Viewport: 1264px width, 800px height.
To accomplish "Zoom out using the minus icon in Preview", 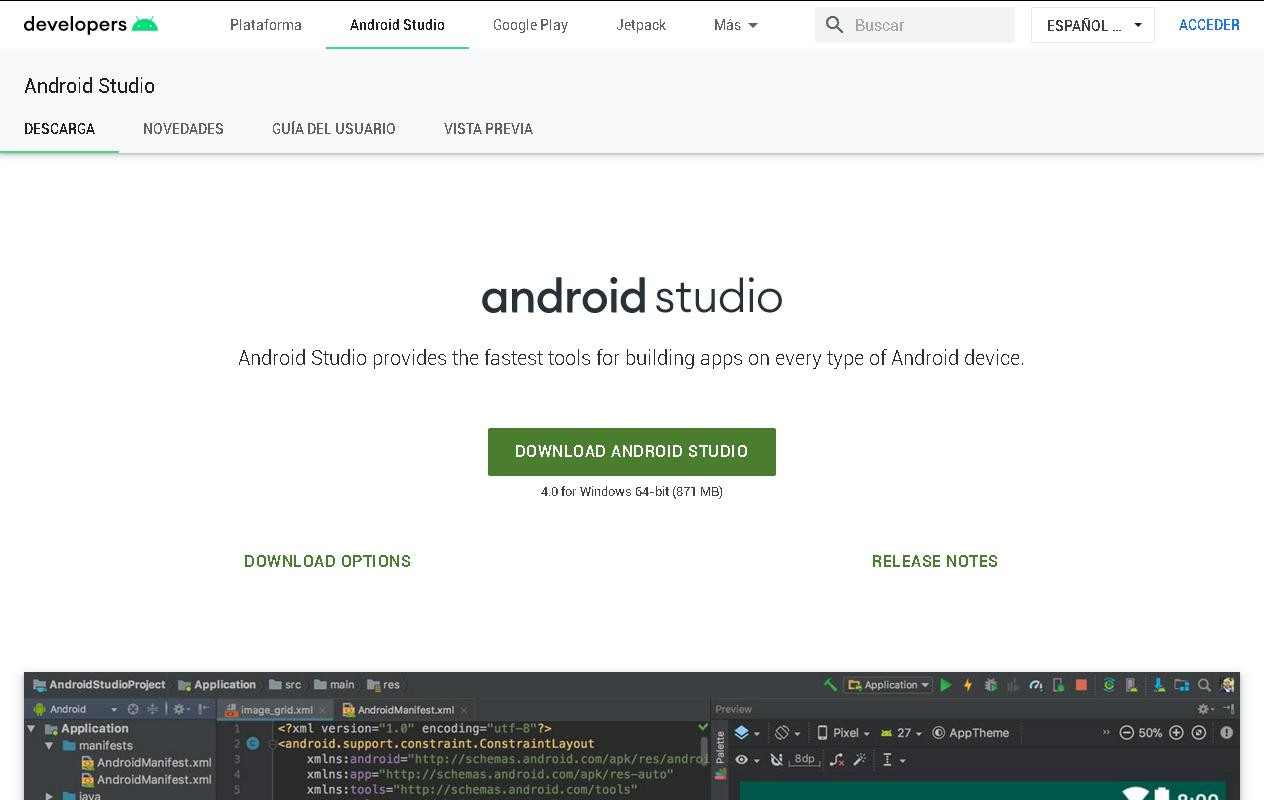I will tap(1127, 733).
